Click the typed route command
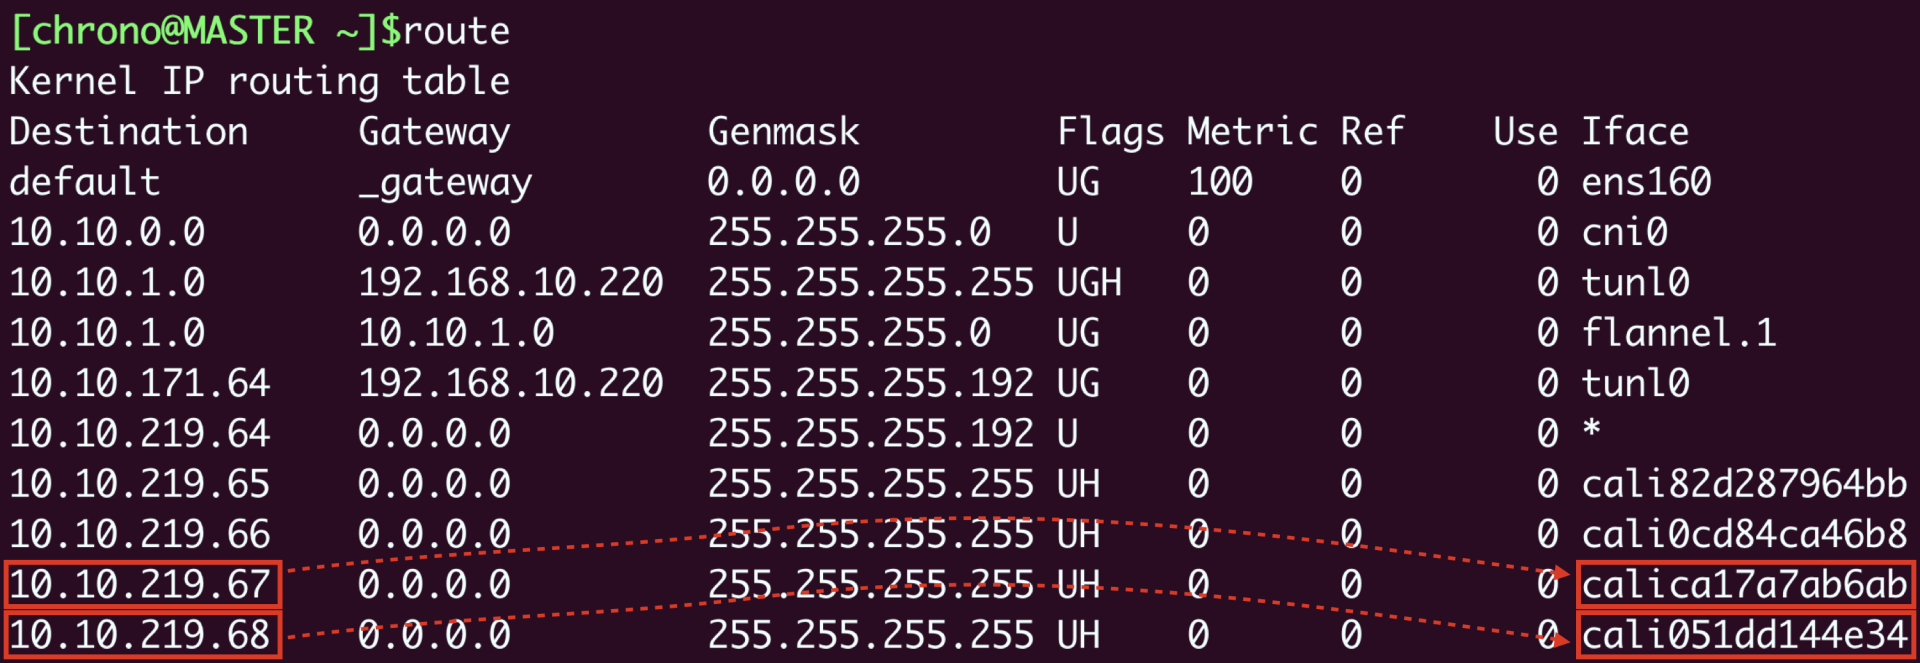Image resolution: width=1920 pixels, height=663 pixels. 456,31
